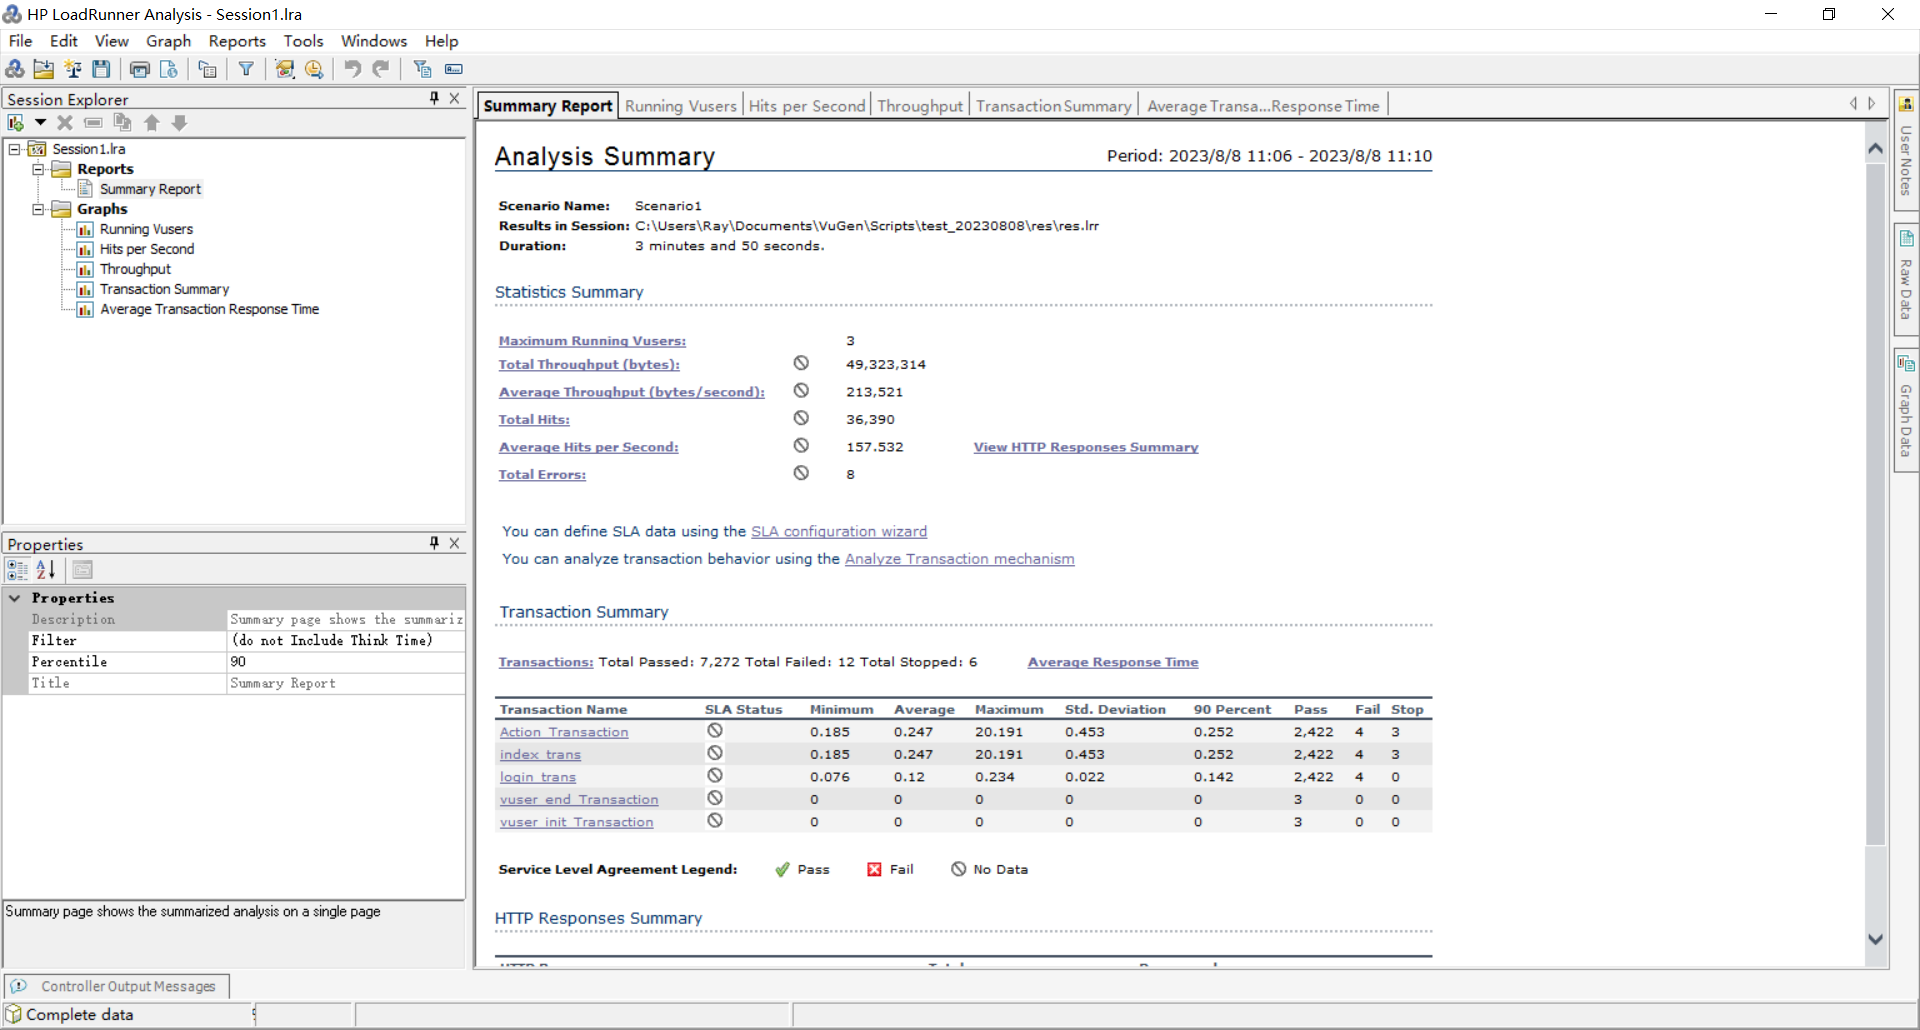This screenshot has width=1920, height=1030.
Task: Pin the Properties panel
Action: [x=434, y=543]
